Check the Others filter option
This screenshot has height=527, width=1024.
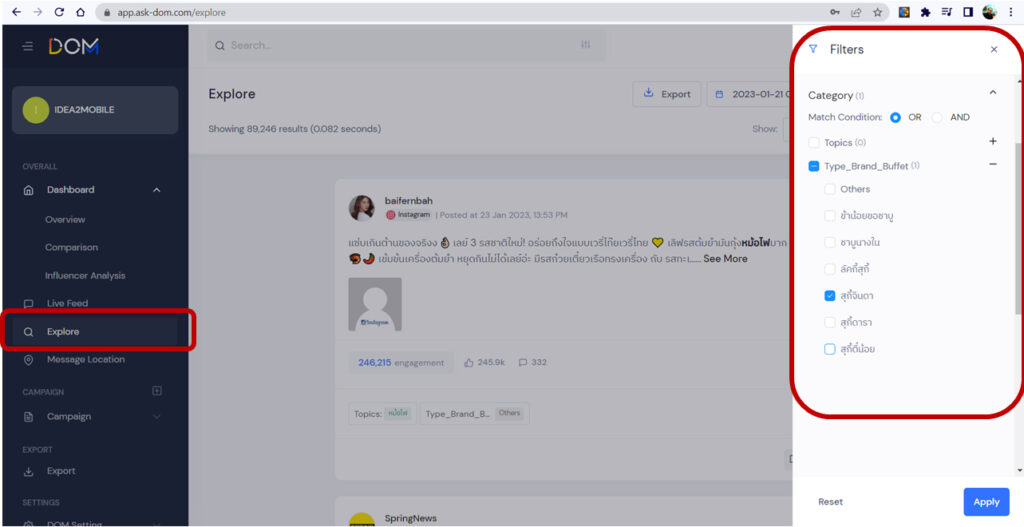[x=829, y=189]
